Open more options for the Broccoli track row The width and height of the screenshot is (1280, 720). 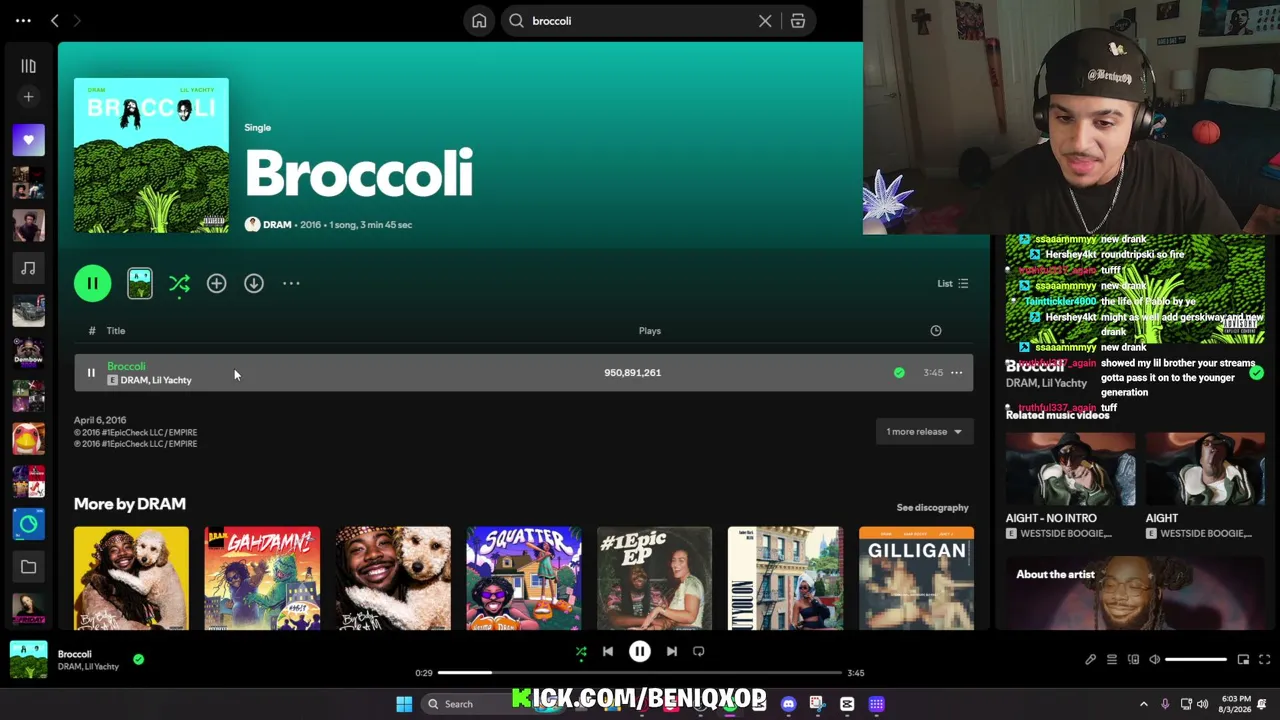click(x=957, y=373)
